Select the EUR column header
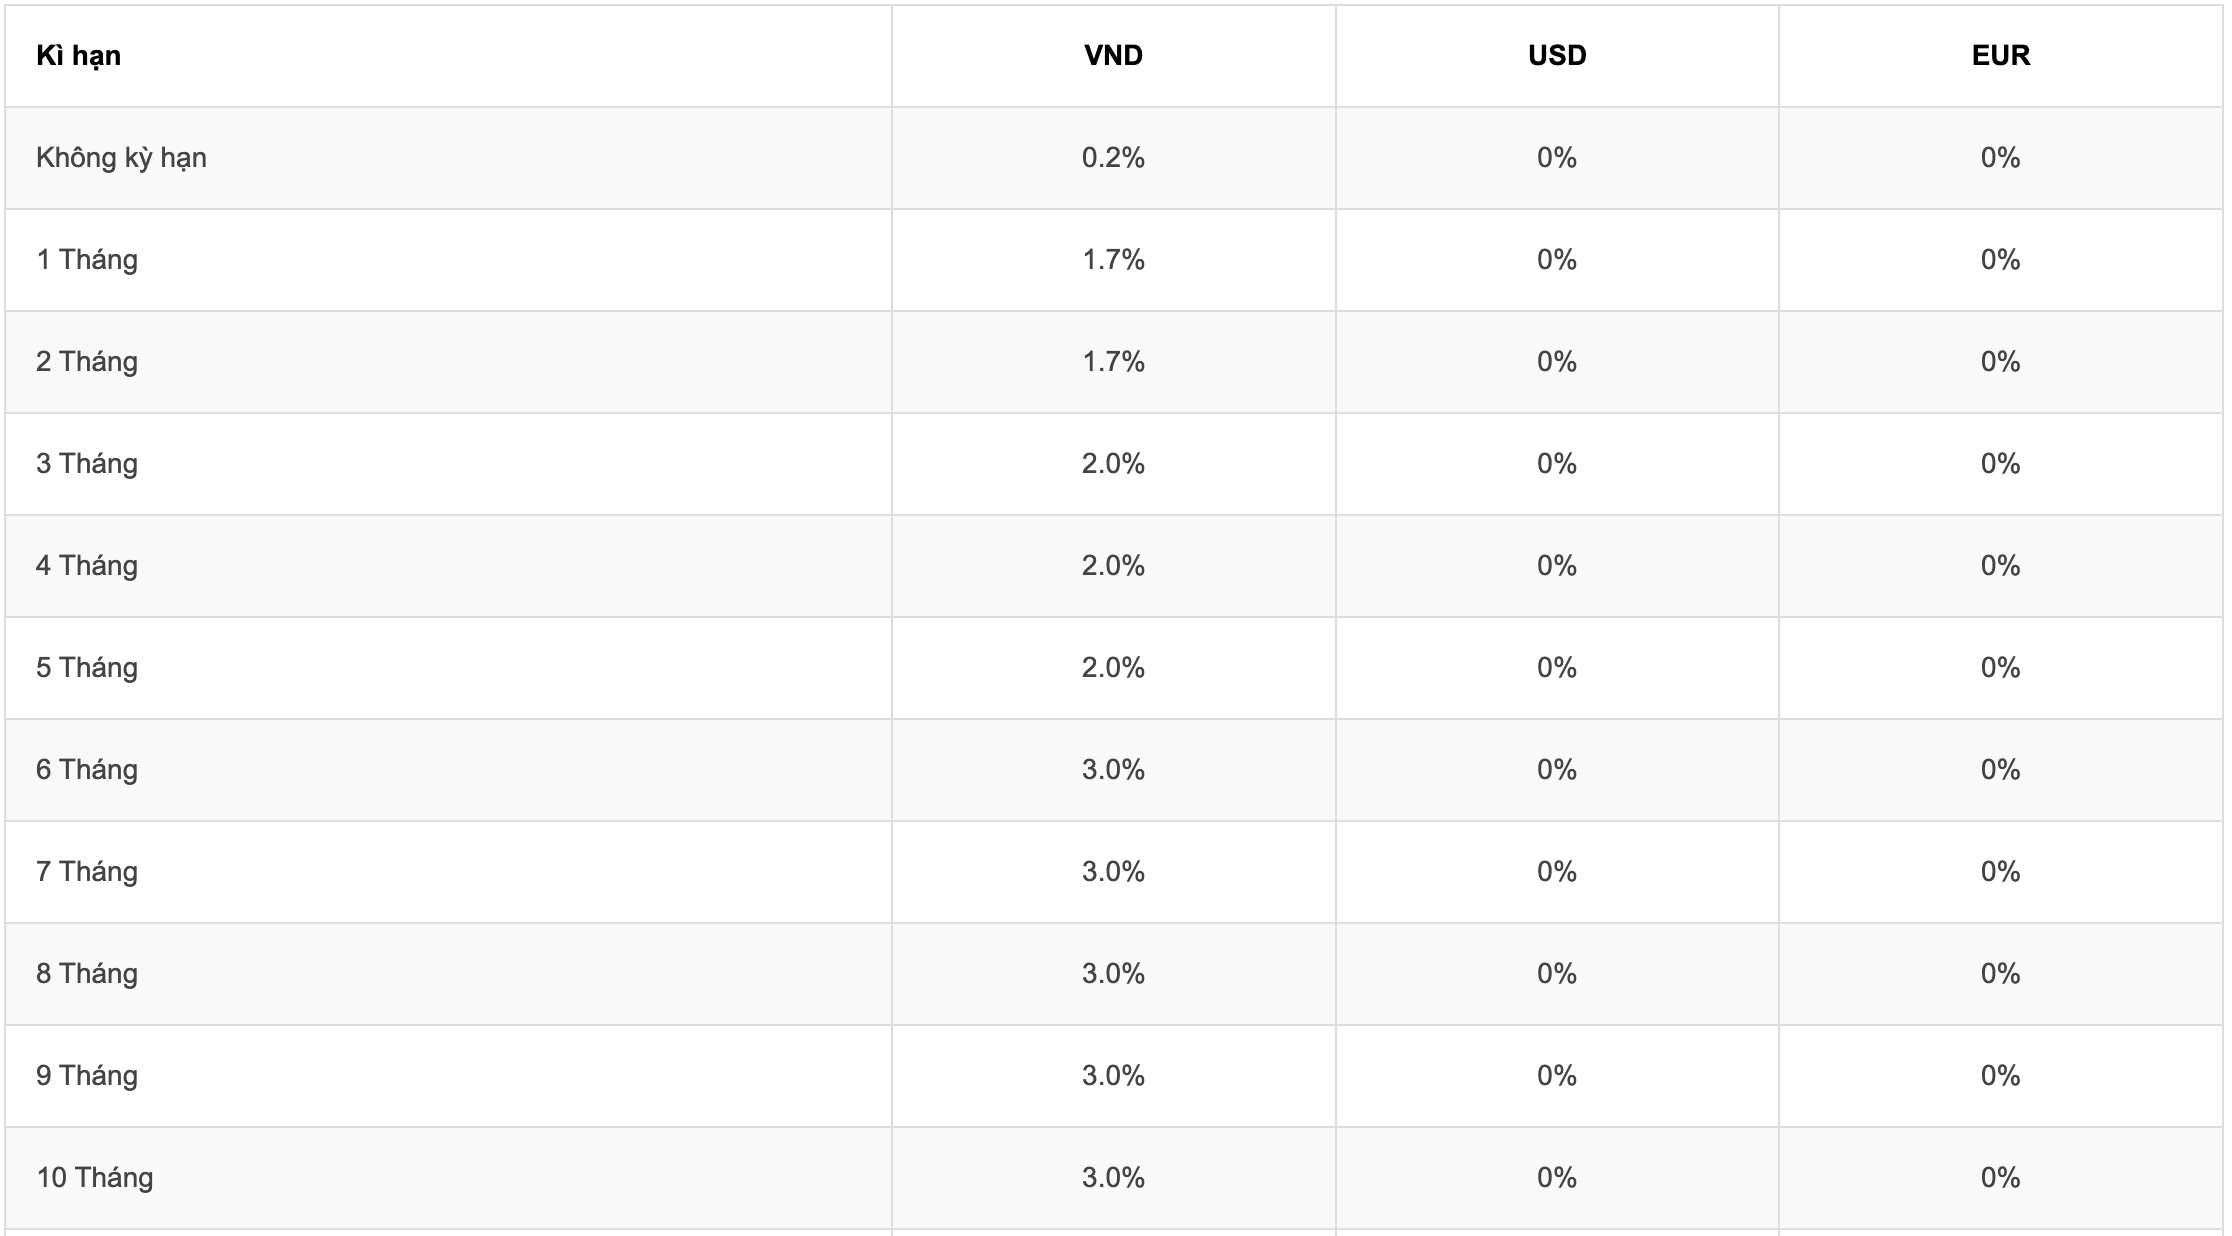 point(2001,56)
